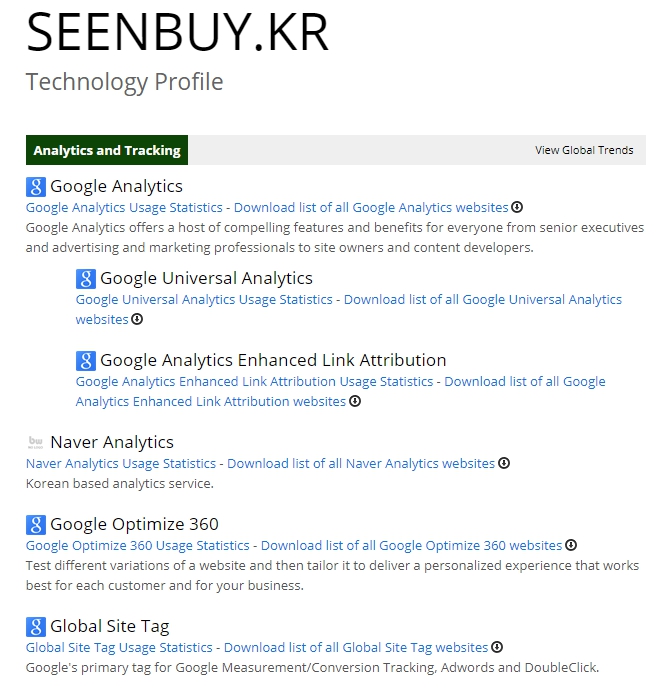Click download icon after Google Analytics websites link
663x697 pixels.
click(517, 207)
